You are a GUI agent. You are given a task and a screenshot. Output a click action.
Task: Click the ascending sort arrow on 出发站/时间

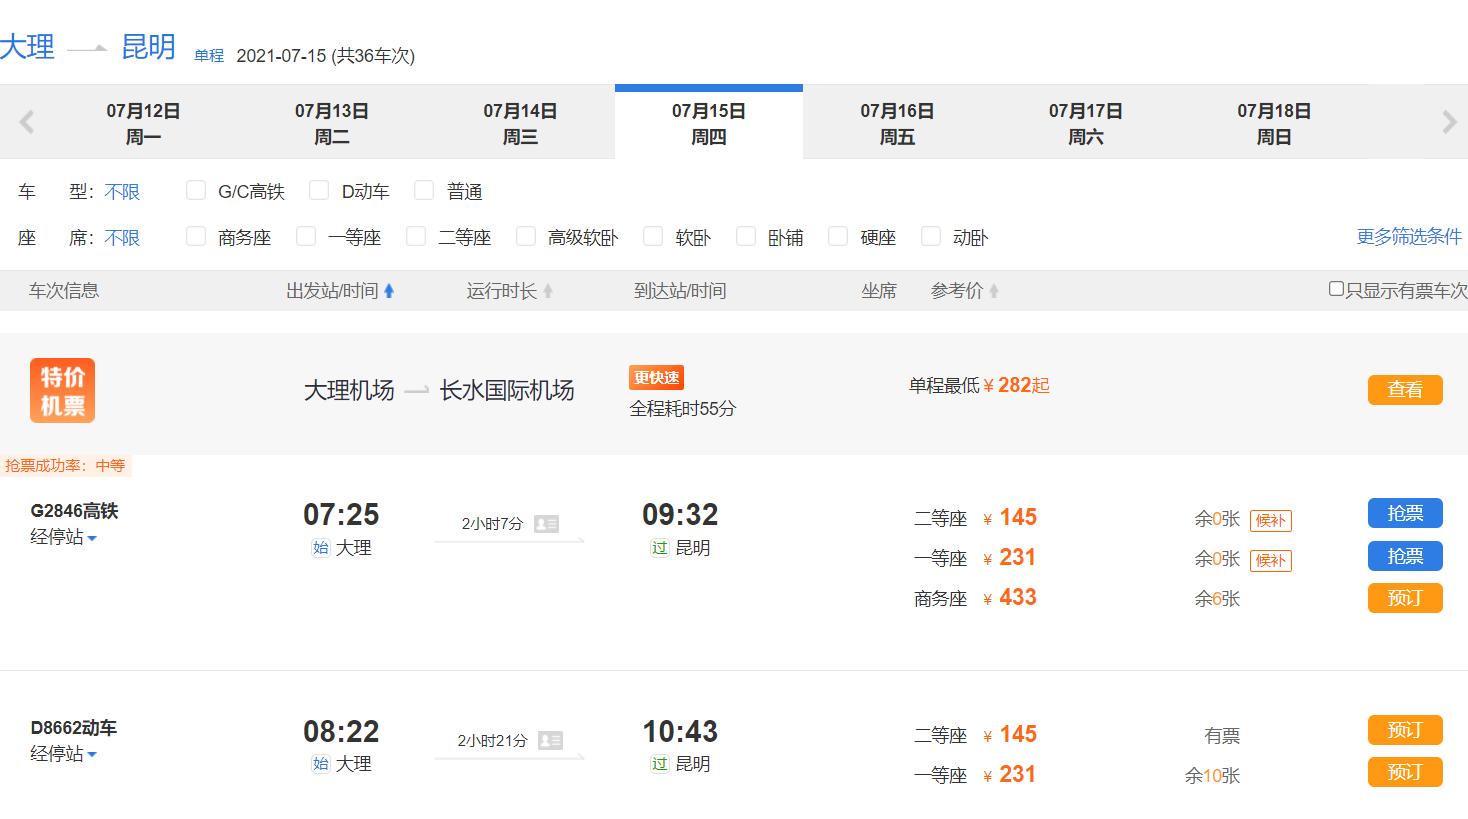[390, 290]
